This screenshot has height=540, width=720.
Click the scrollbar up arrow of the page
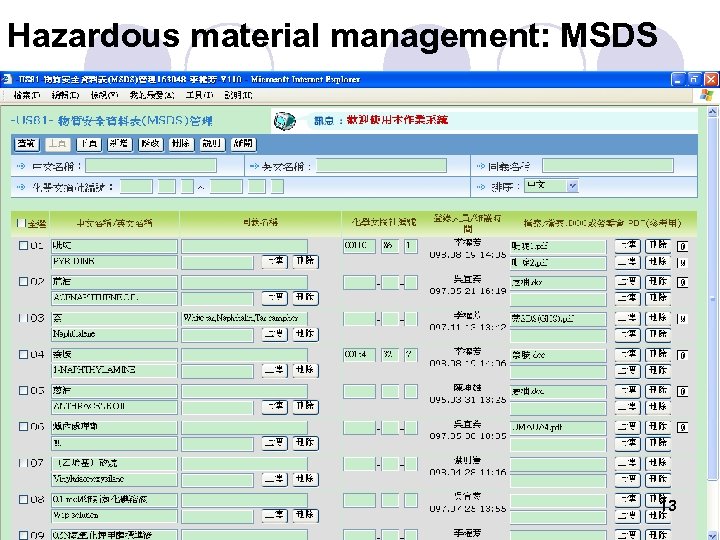pos(712,112)
